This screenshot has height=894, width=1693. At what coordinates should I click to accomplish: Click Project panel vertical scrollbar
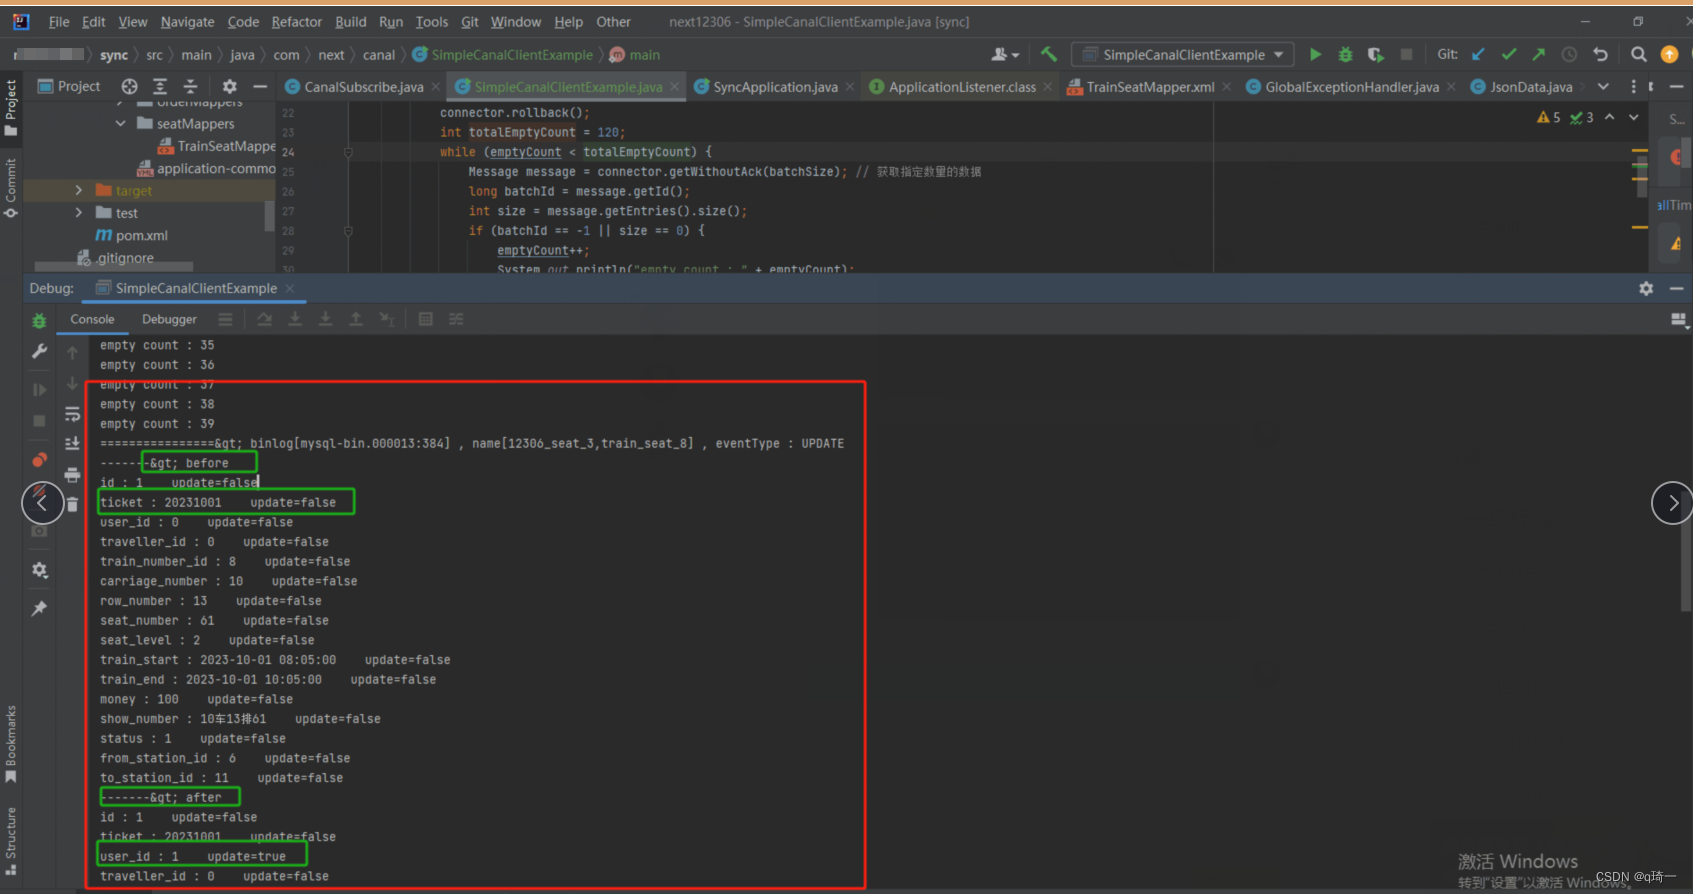coord(269,214)
